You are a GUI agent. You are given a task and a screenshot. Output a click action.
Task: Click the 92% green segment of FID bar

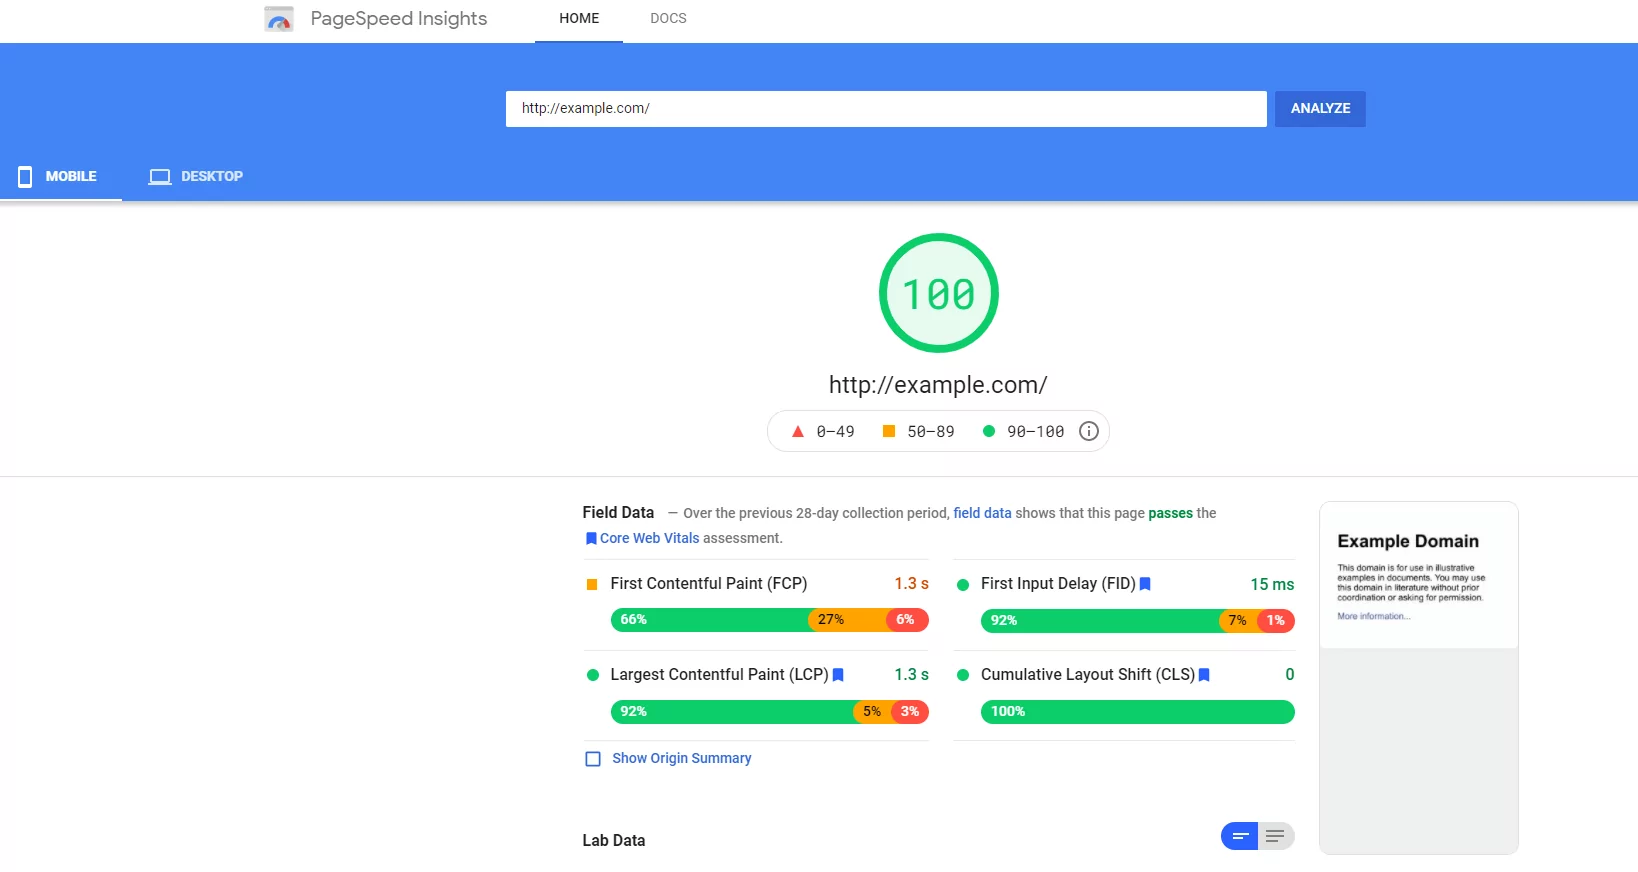(1100, 621)
